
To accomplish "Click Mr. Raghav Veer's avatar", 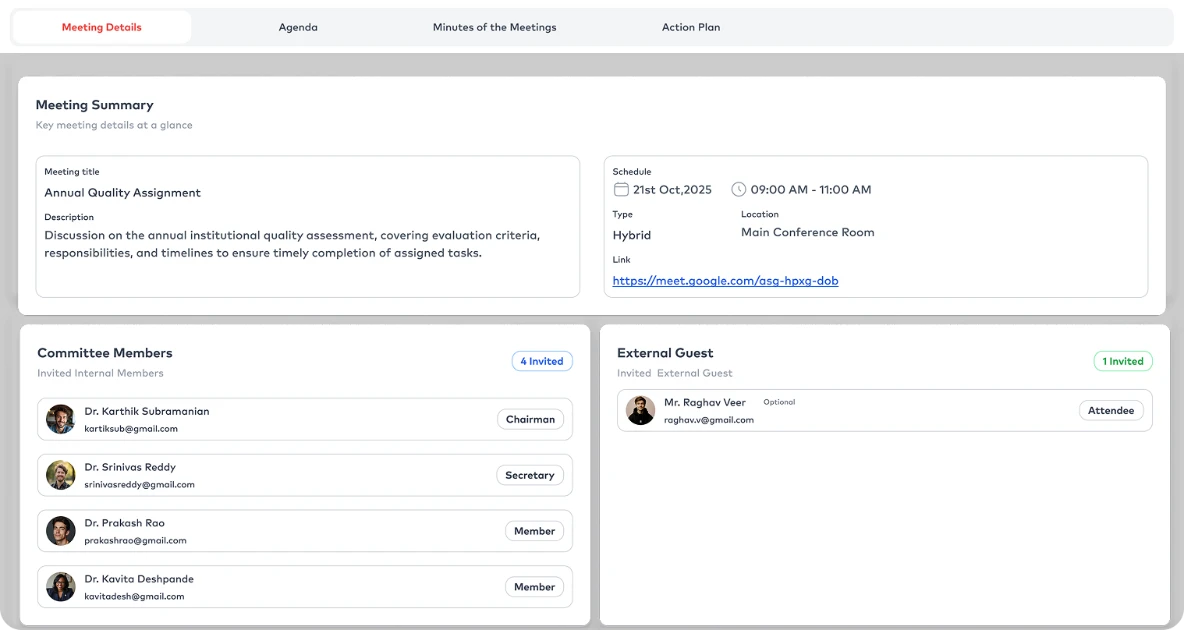I will 641,410.
